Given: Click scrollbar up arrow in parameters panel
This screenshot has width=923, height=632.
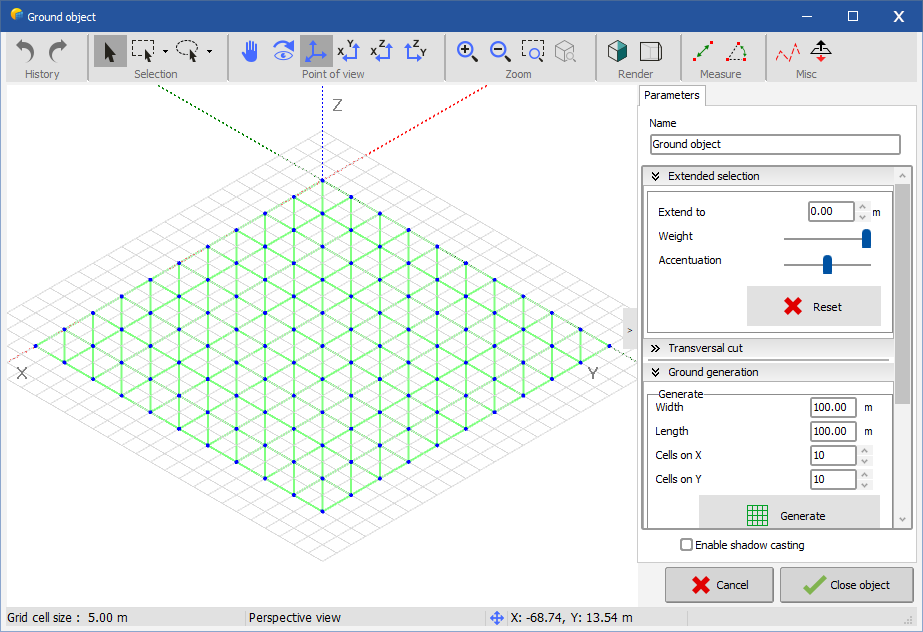Looking at the screenshot, I should click(x=902, y=175).
